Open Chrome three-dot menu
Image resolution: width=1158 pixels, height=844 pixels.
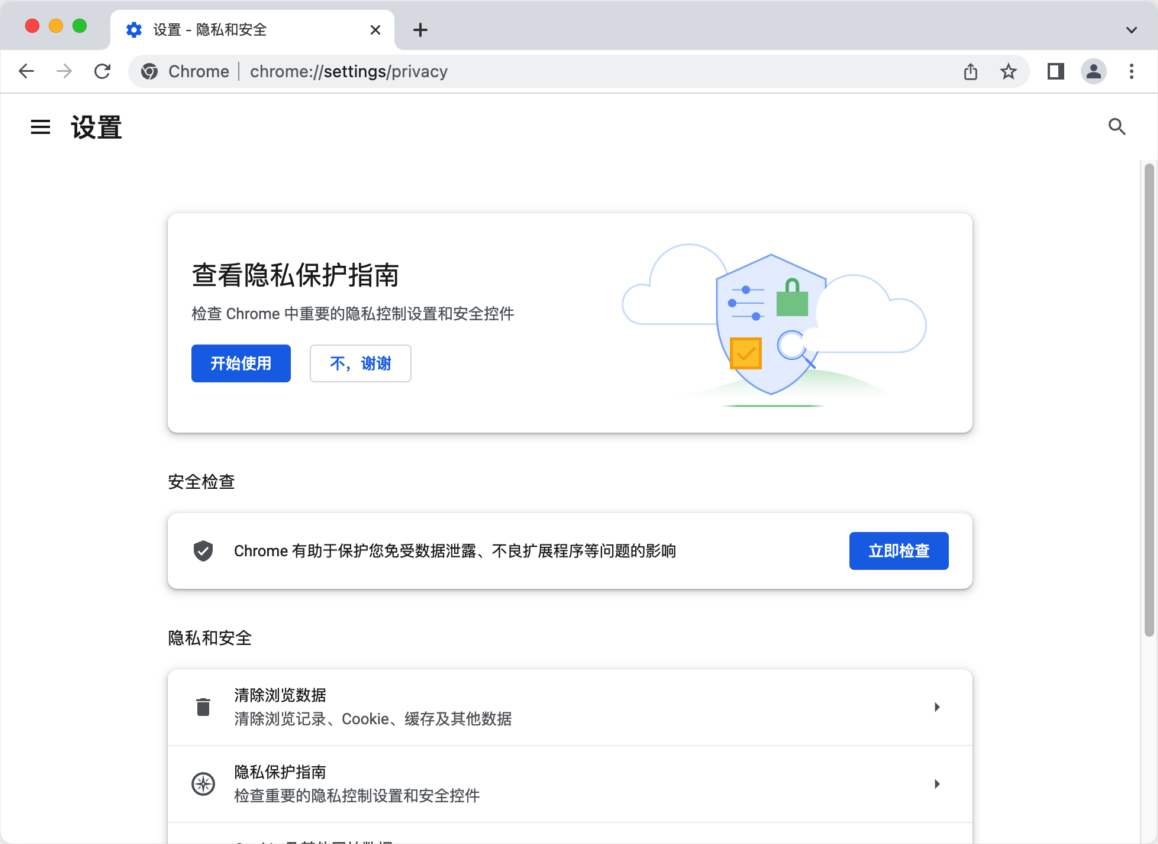(1131, 72)
